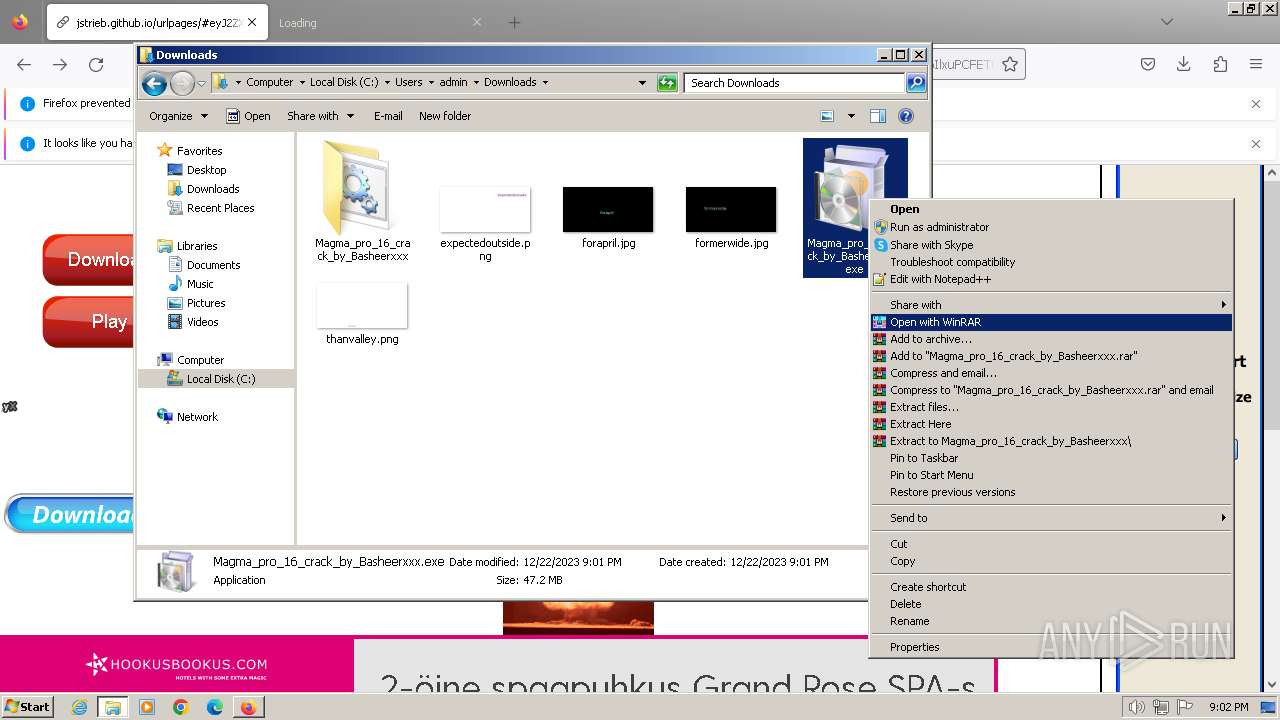Open Firefox hamburger application menu
The image size is (1280, 720).
tap(1256, 64)
